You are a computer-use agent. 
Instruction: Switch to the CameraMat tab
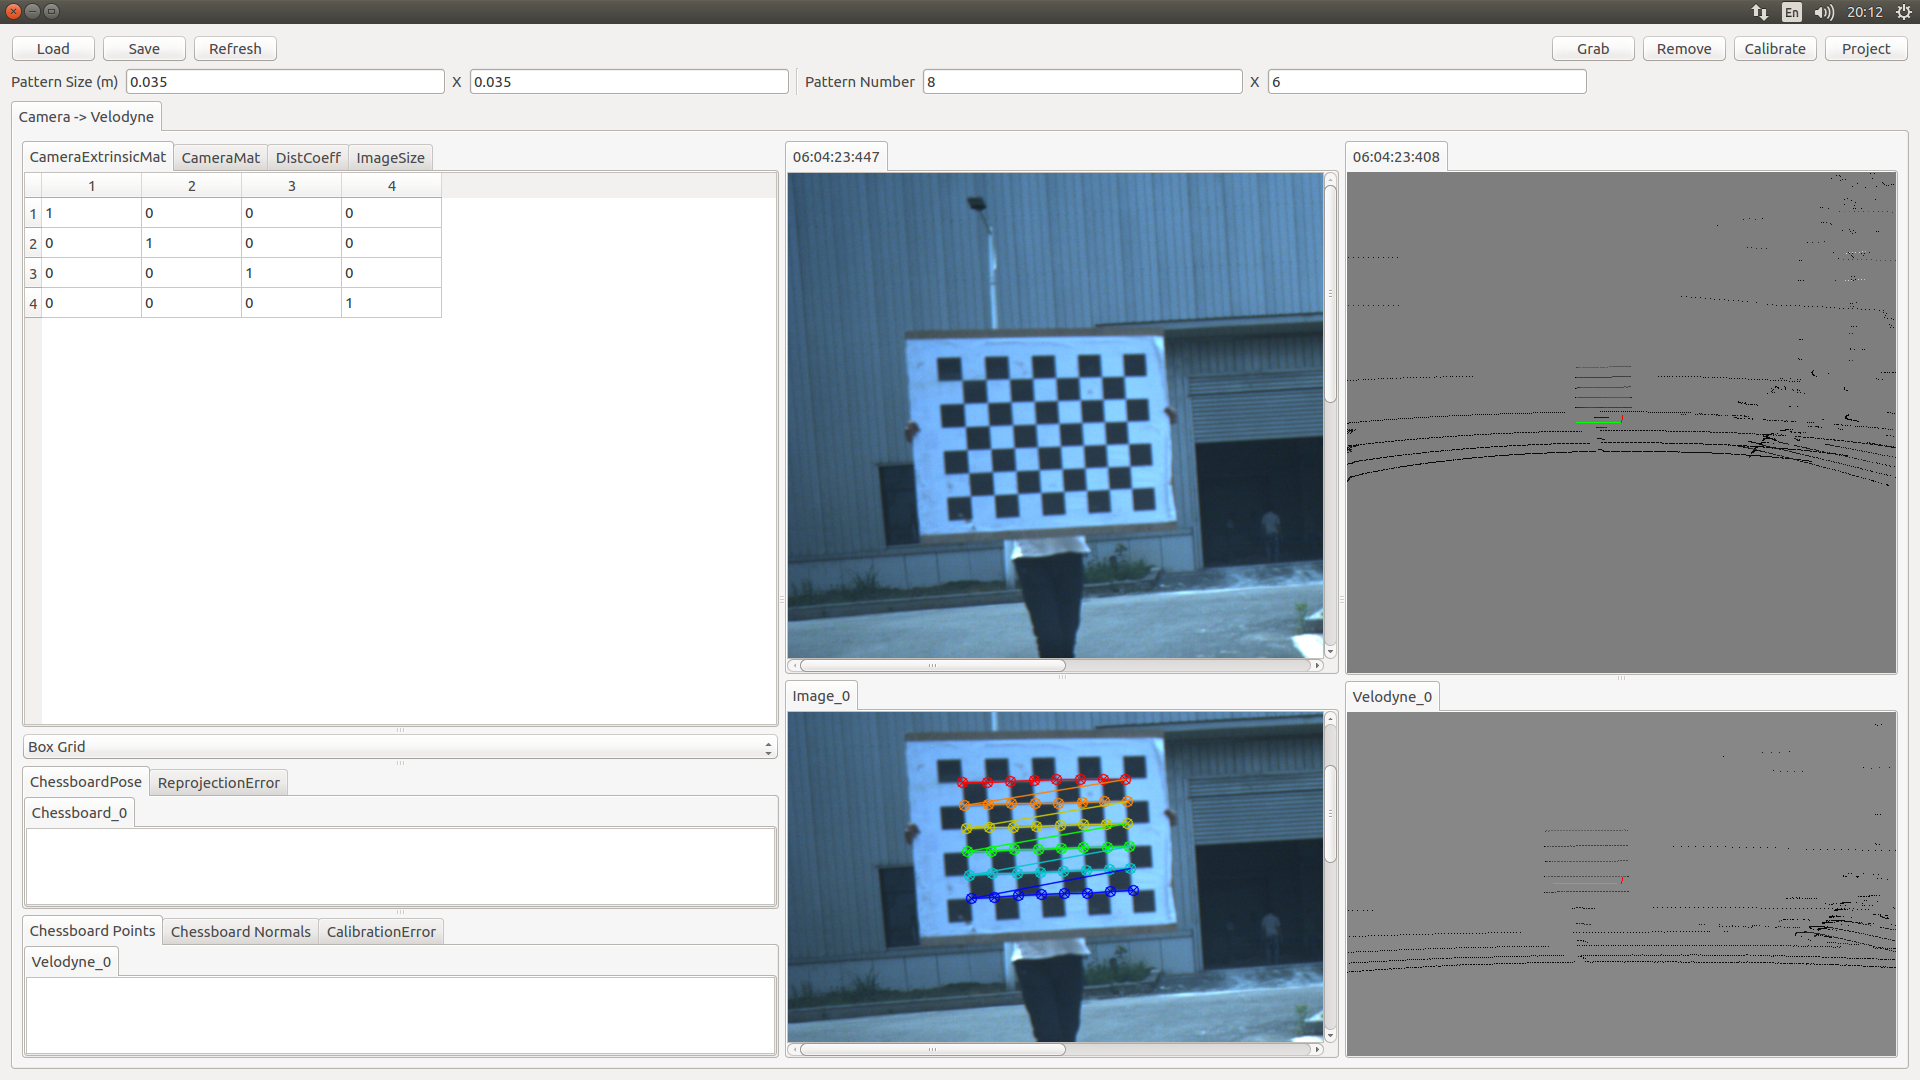[x=220, y=157]
